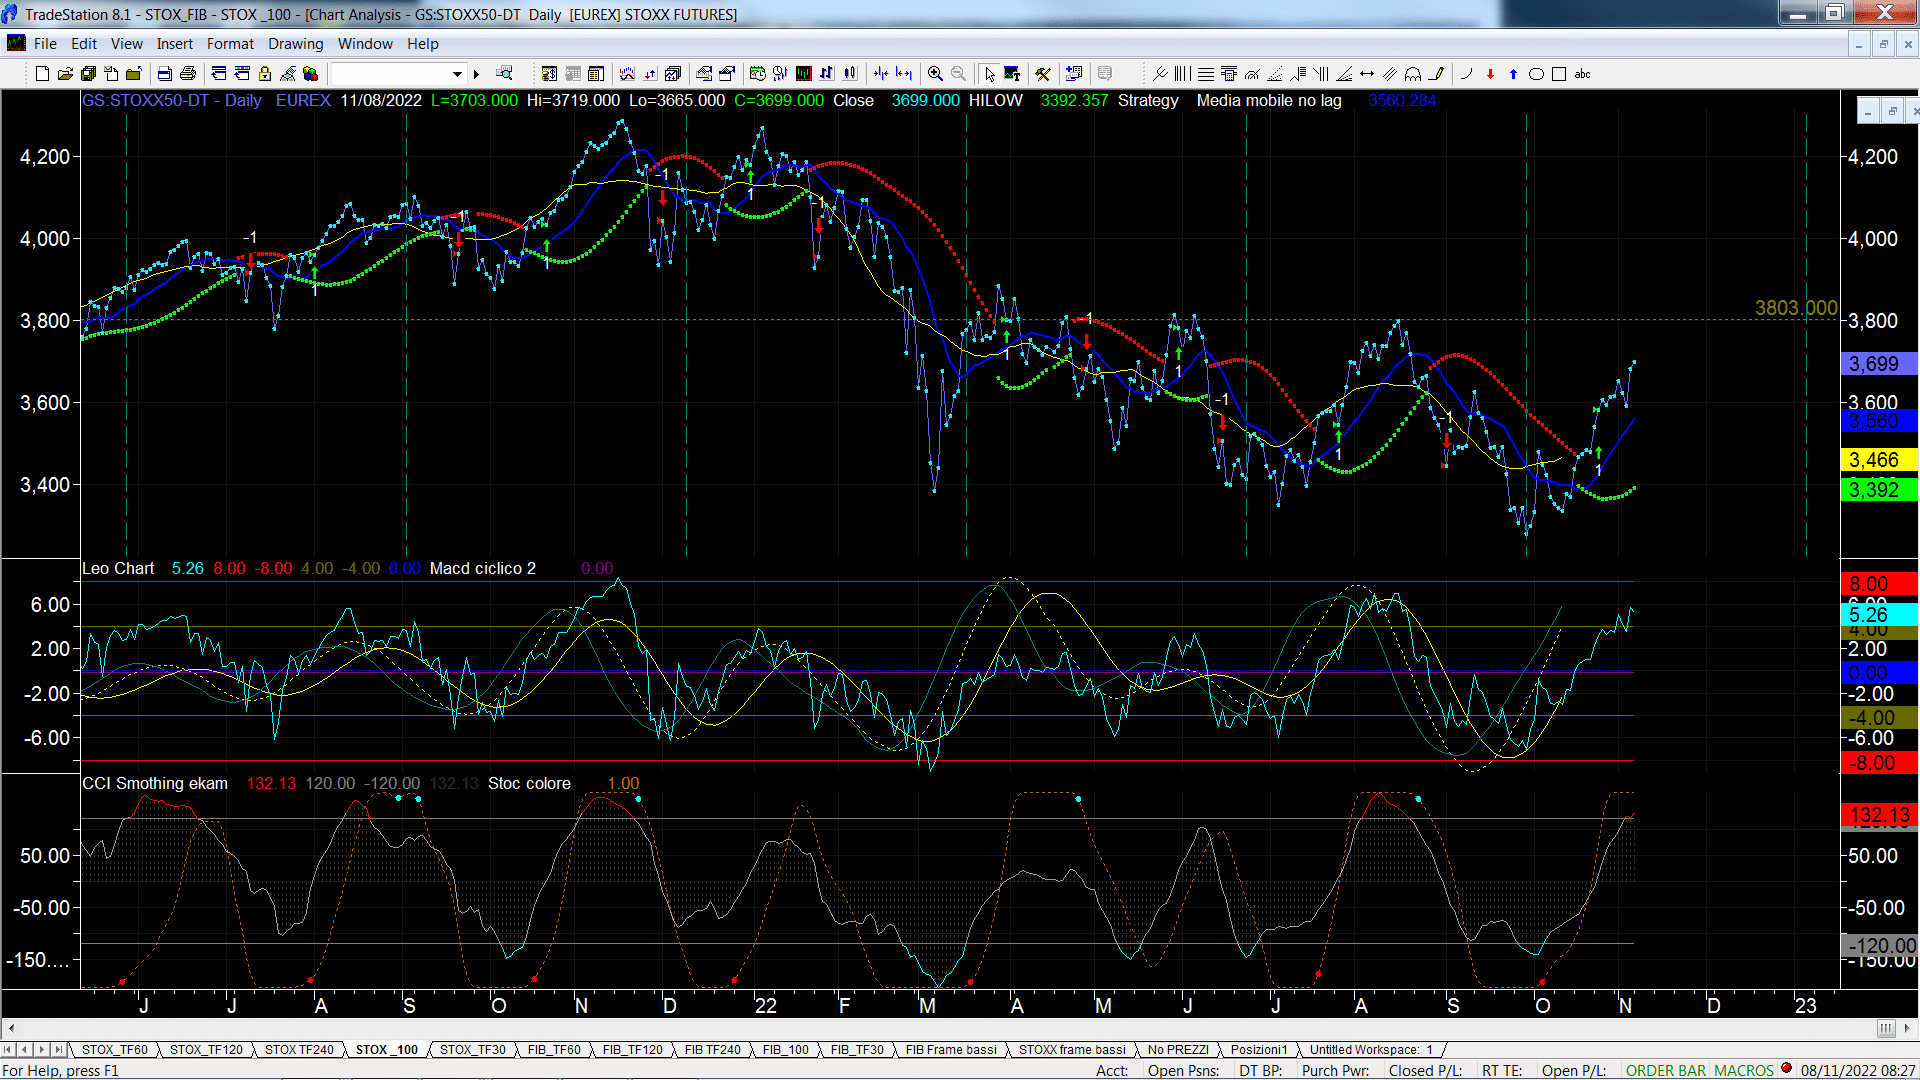Switch to the STOX_TF60 workspace tab

coord(114,1049)
